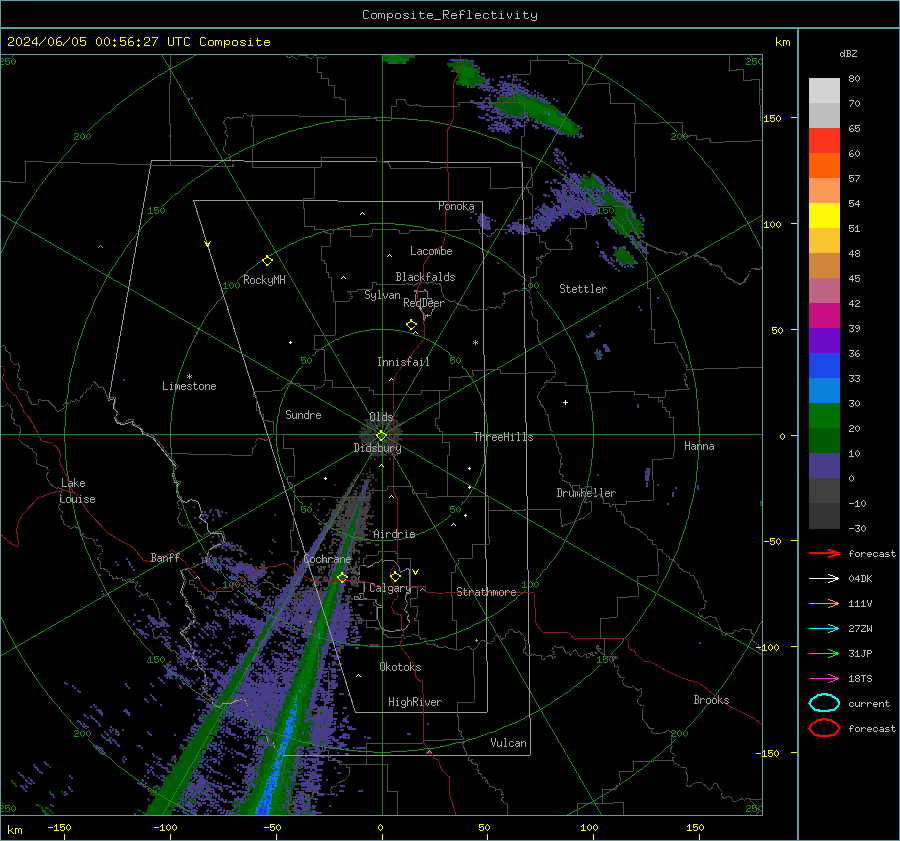Click the red 60 dBZ color swatch
This screenshot has width=900, height=841.
(x=824, y=141)
